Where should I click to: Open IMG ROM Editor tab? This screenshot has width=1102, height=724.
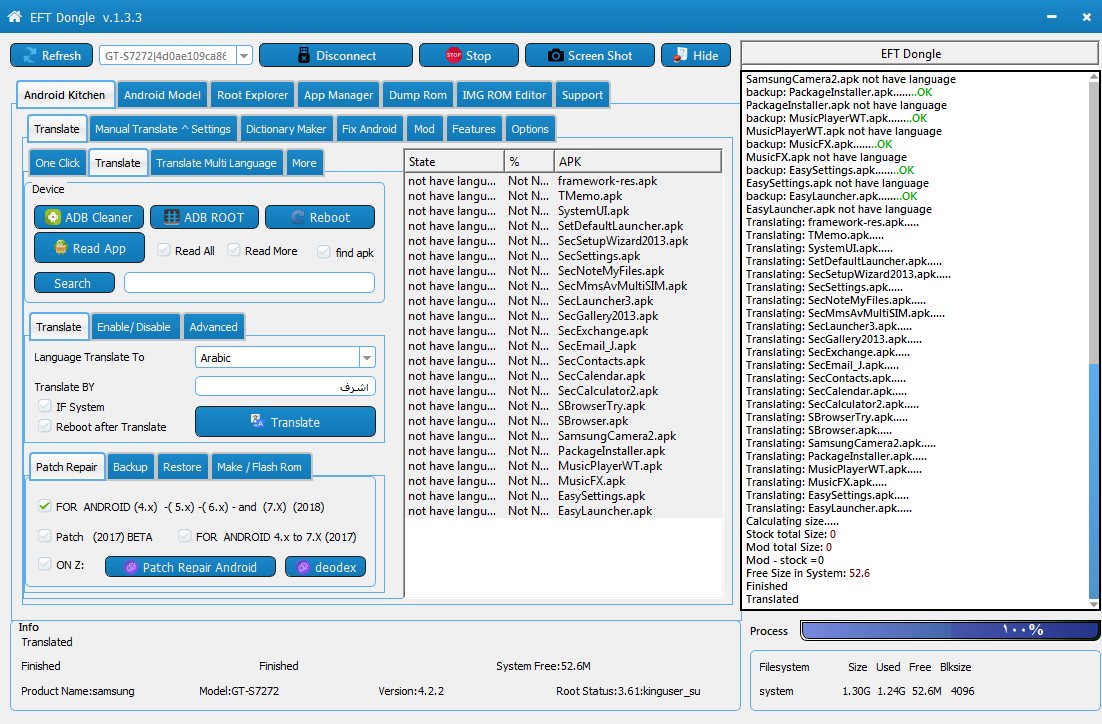[504, 95]
